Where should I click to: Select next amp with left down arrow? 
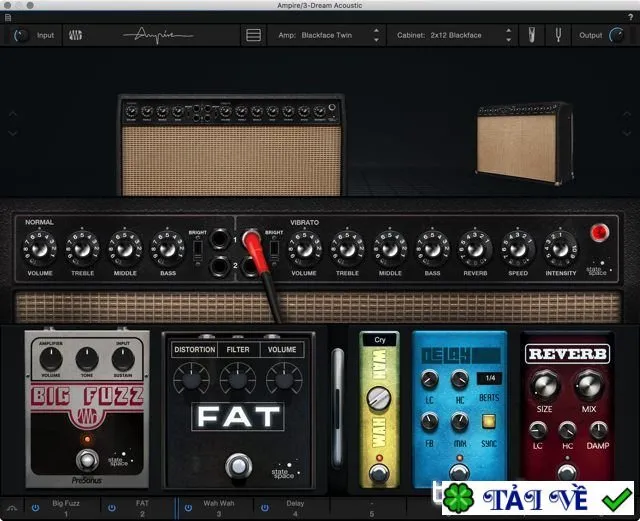[x=13, y=133]
